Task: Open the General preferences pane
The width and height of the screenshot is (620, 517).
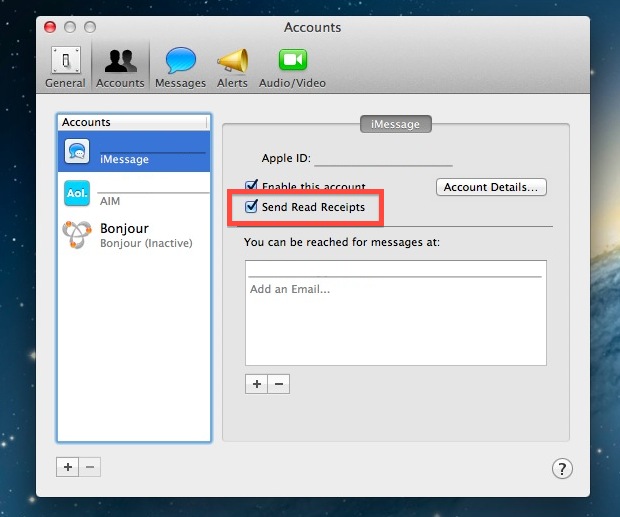Action: pyautogui.click(x=65, y=66)
